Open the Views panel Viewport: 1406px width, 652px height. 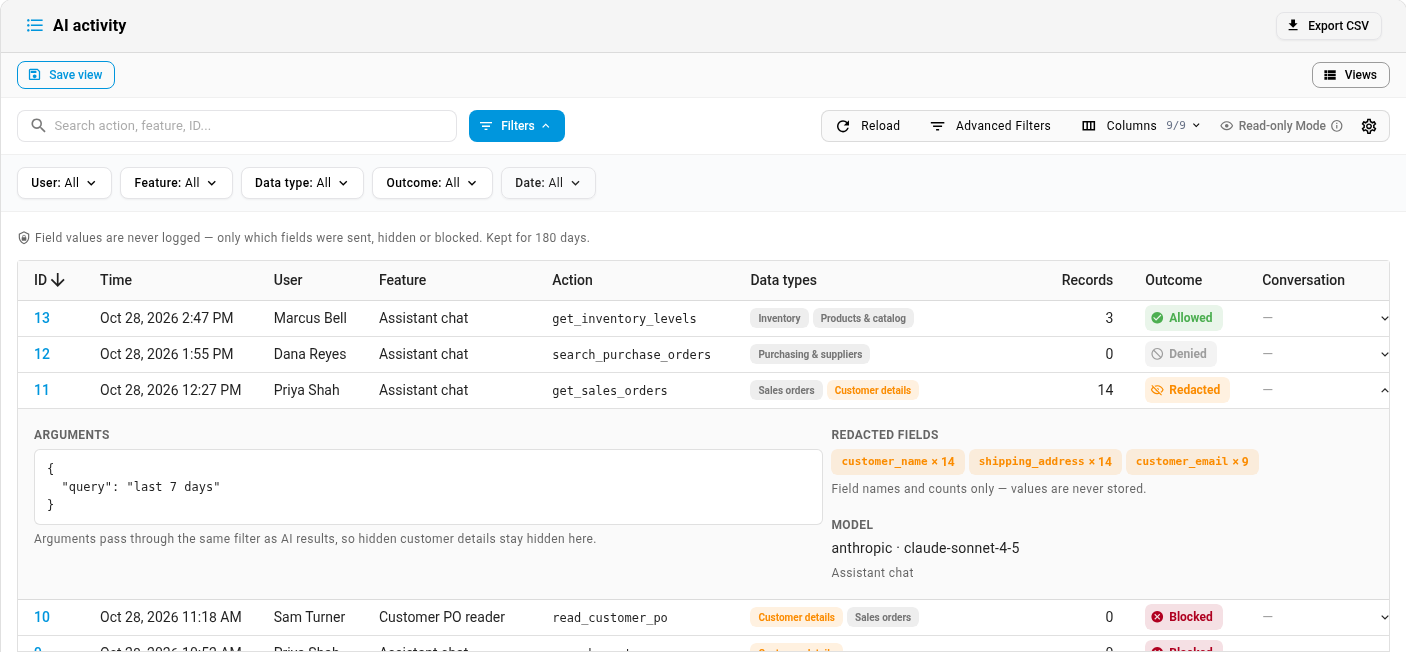tap(1350, 75)
